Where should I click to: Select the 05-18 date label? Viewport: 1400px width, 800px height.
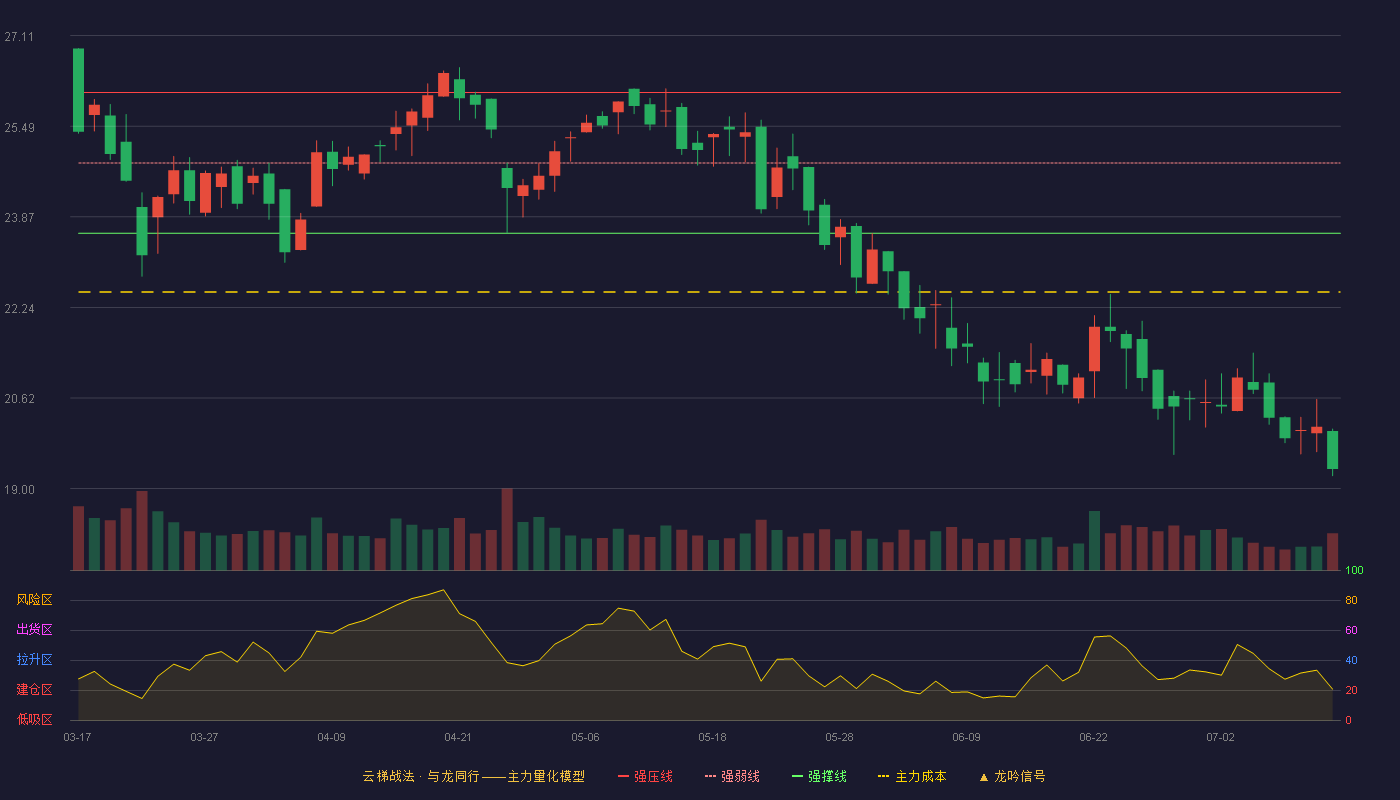pyautogui.click(x=712, y=737)
